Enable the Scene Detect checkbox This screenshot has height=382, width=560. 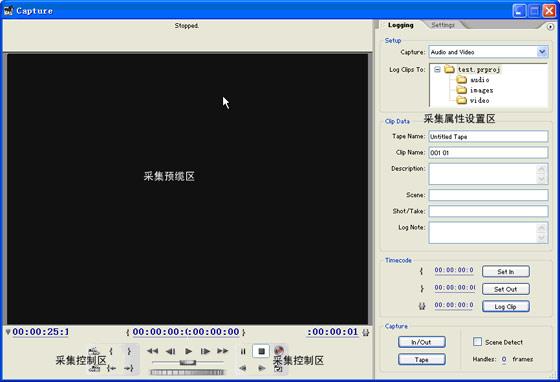(x=477, y=342)
